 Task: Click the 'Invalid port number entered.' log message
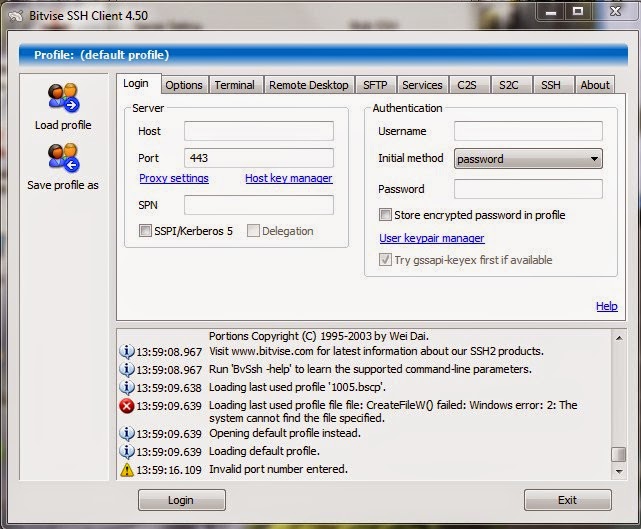[278, 469]
